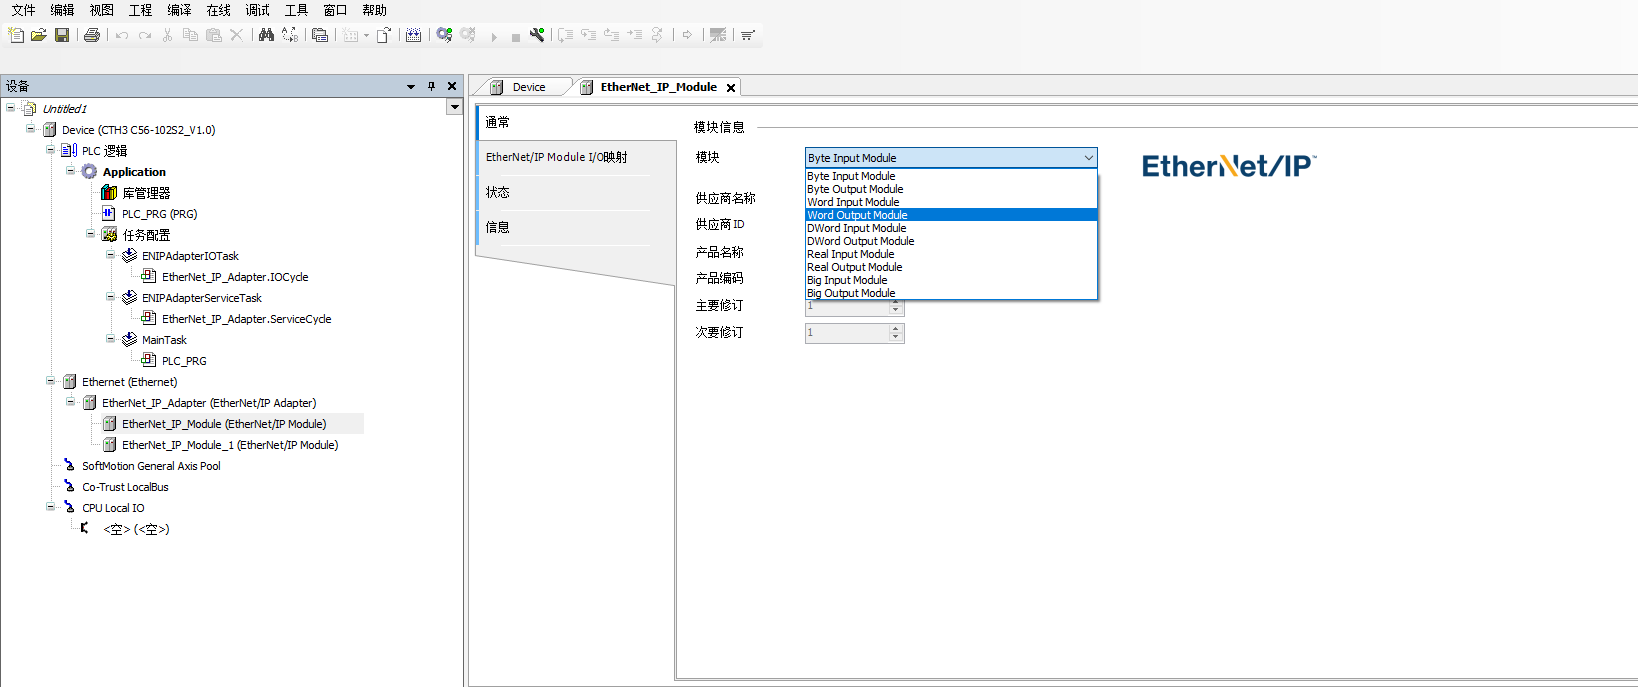Image resolution: width=1638 pixels, height=687 pixels.
Task: Click the wrench debug icon in toolbar
Action: 537,35
